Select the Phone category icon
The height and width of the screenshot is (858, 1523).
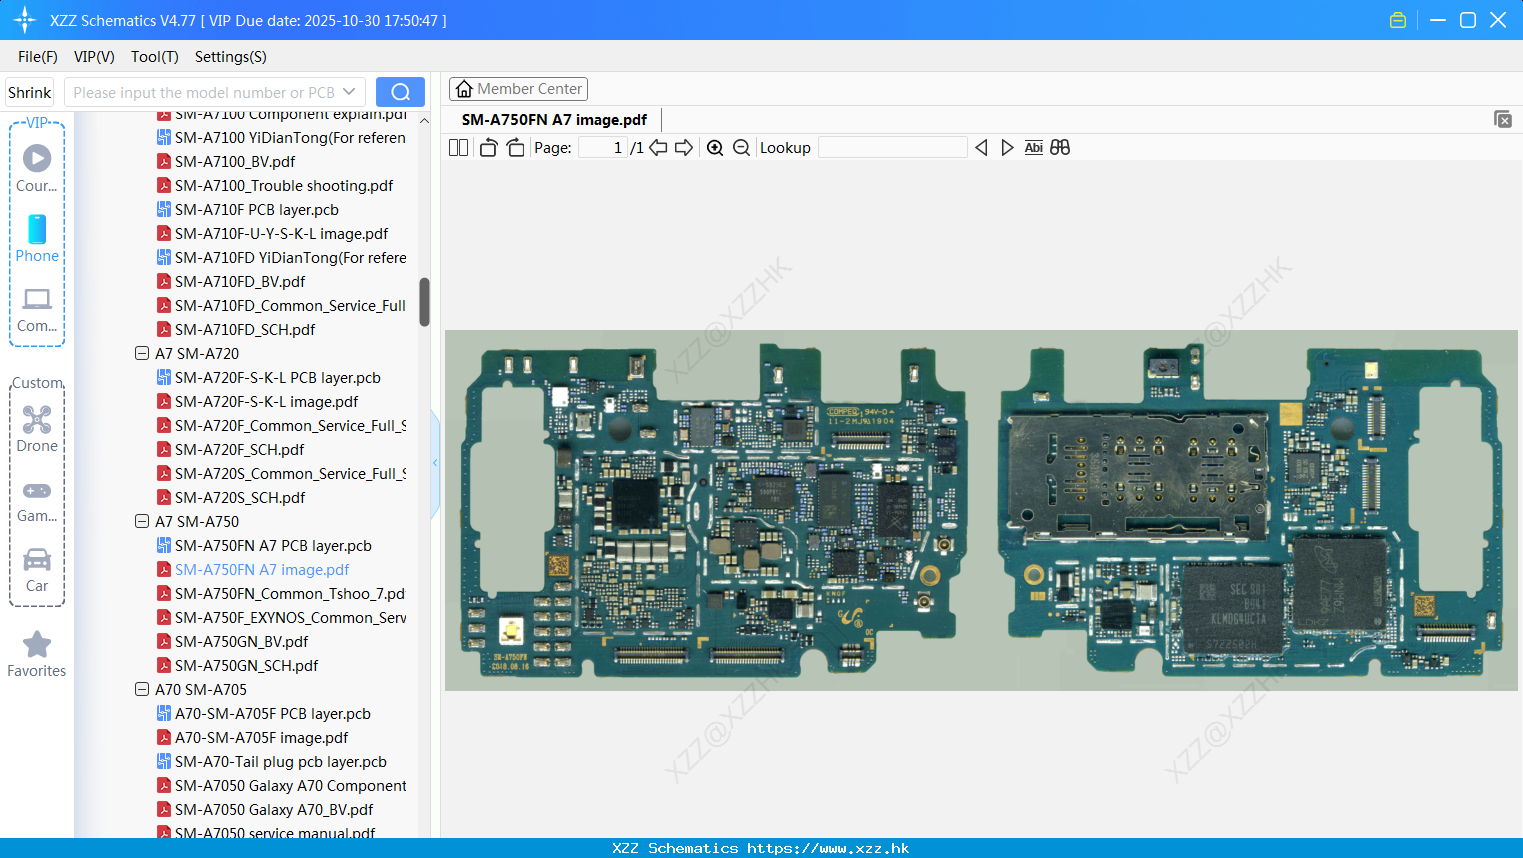pyautogui.click(x=37, y=229)
